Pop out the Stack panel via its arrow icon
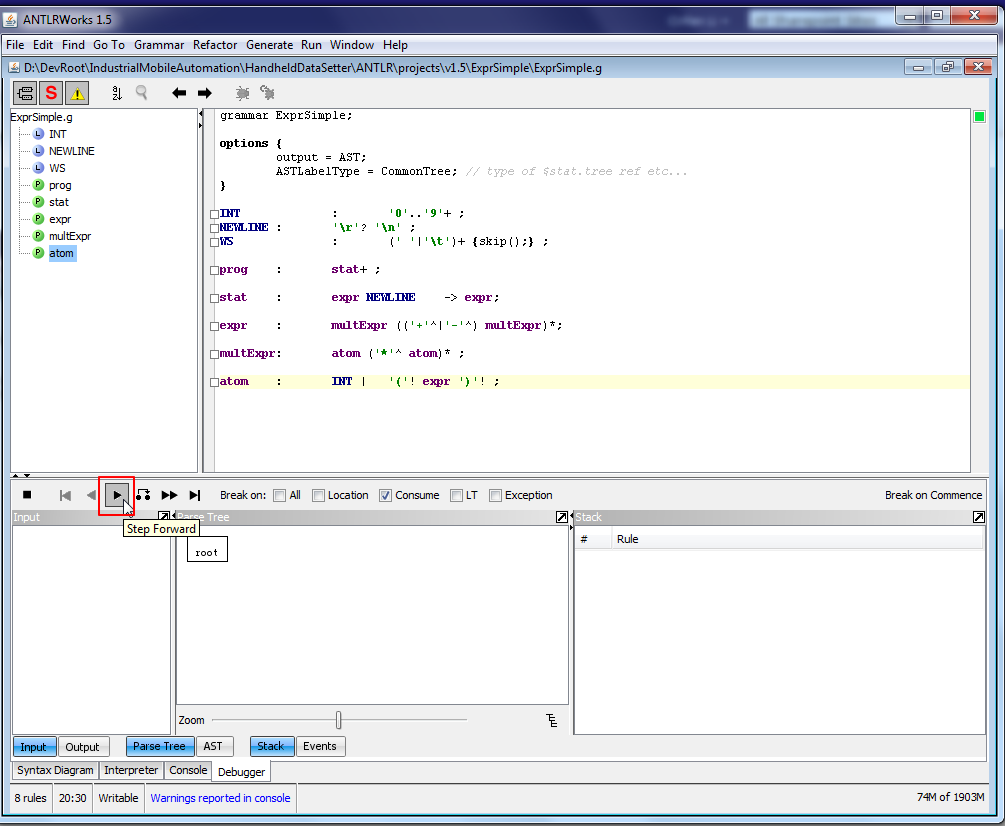The width and height of the screenshot is (1005, 826). [x=978, y=517]
